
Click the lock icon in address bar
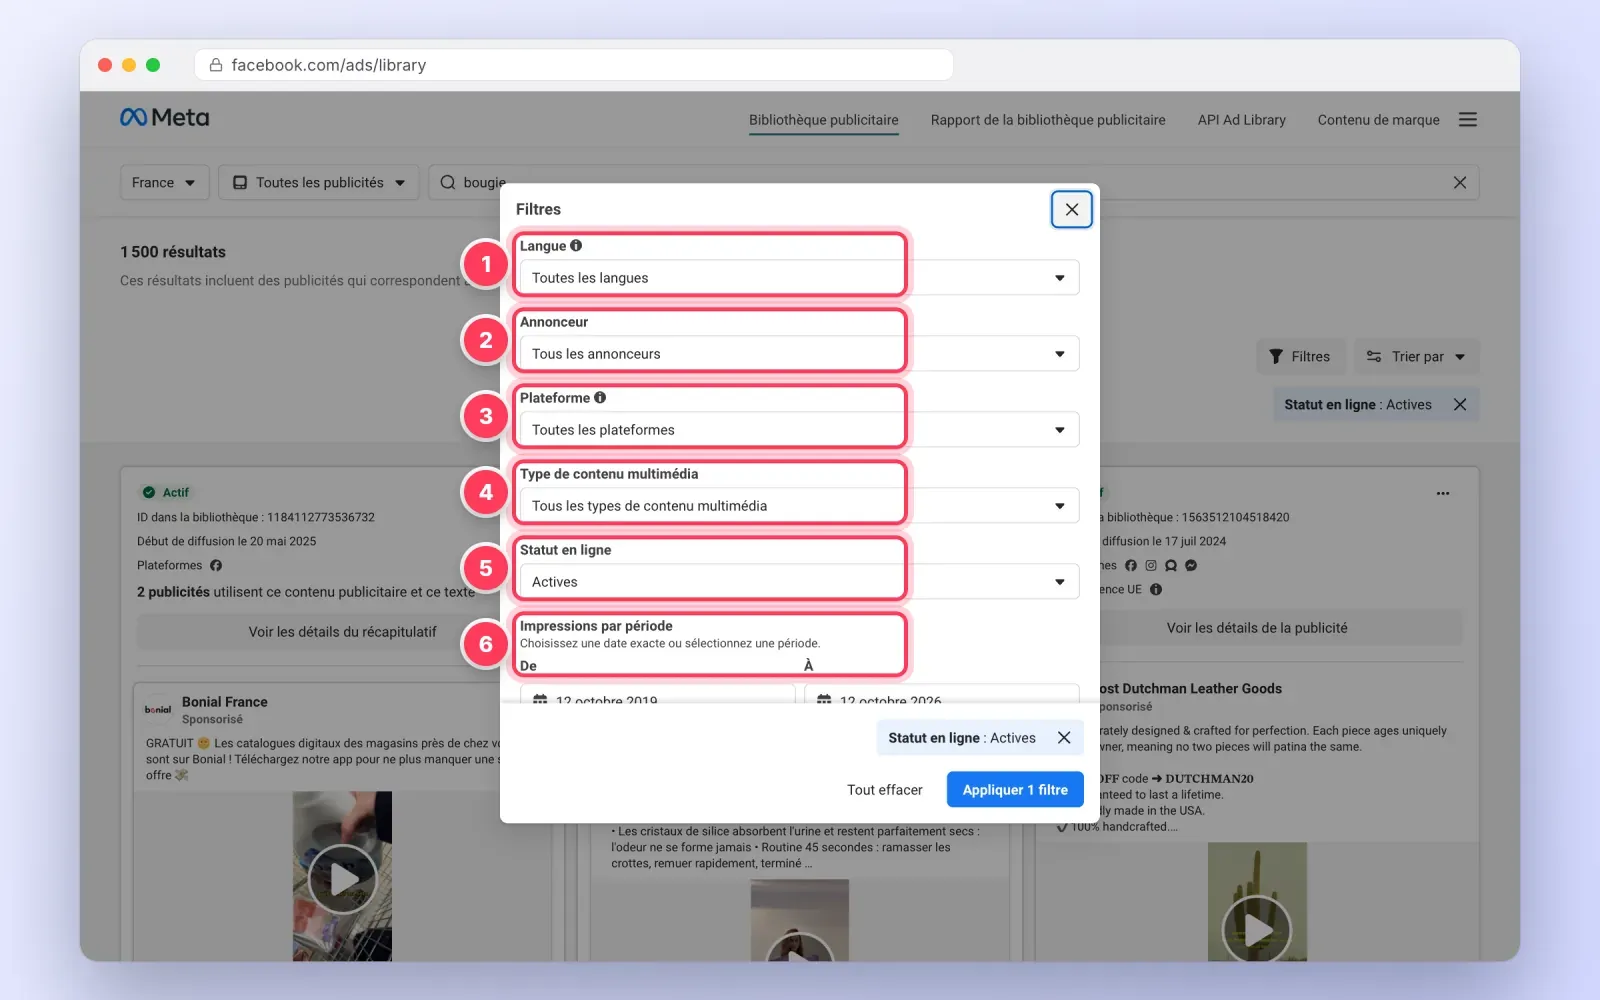point(215,65)
